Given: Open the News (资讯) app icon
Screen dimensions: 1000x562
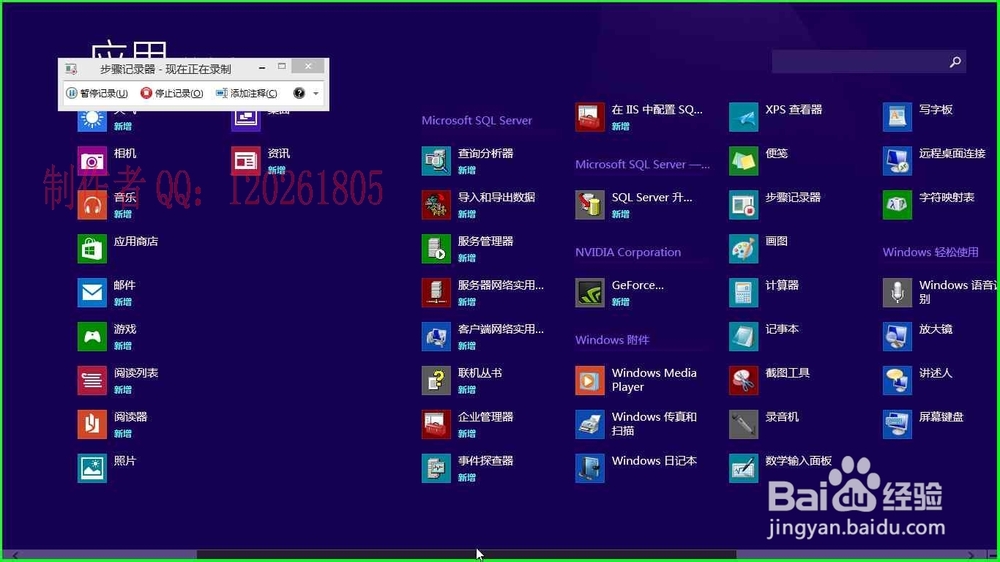Looking at the screenshot, I should (x=246, y=161).
